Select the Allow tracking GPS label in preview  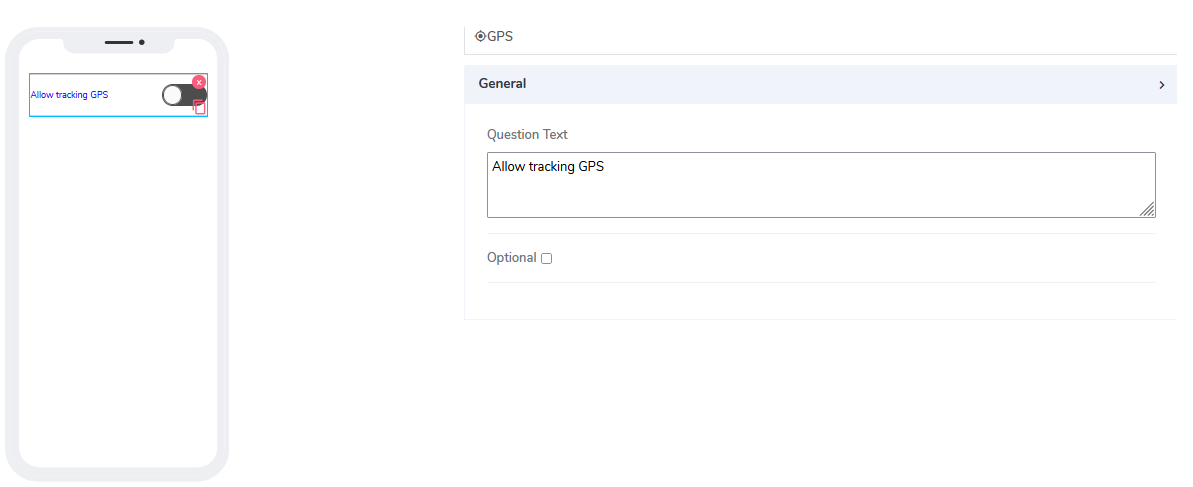pyautogui.click(x=69, y=95)
